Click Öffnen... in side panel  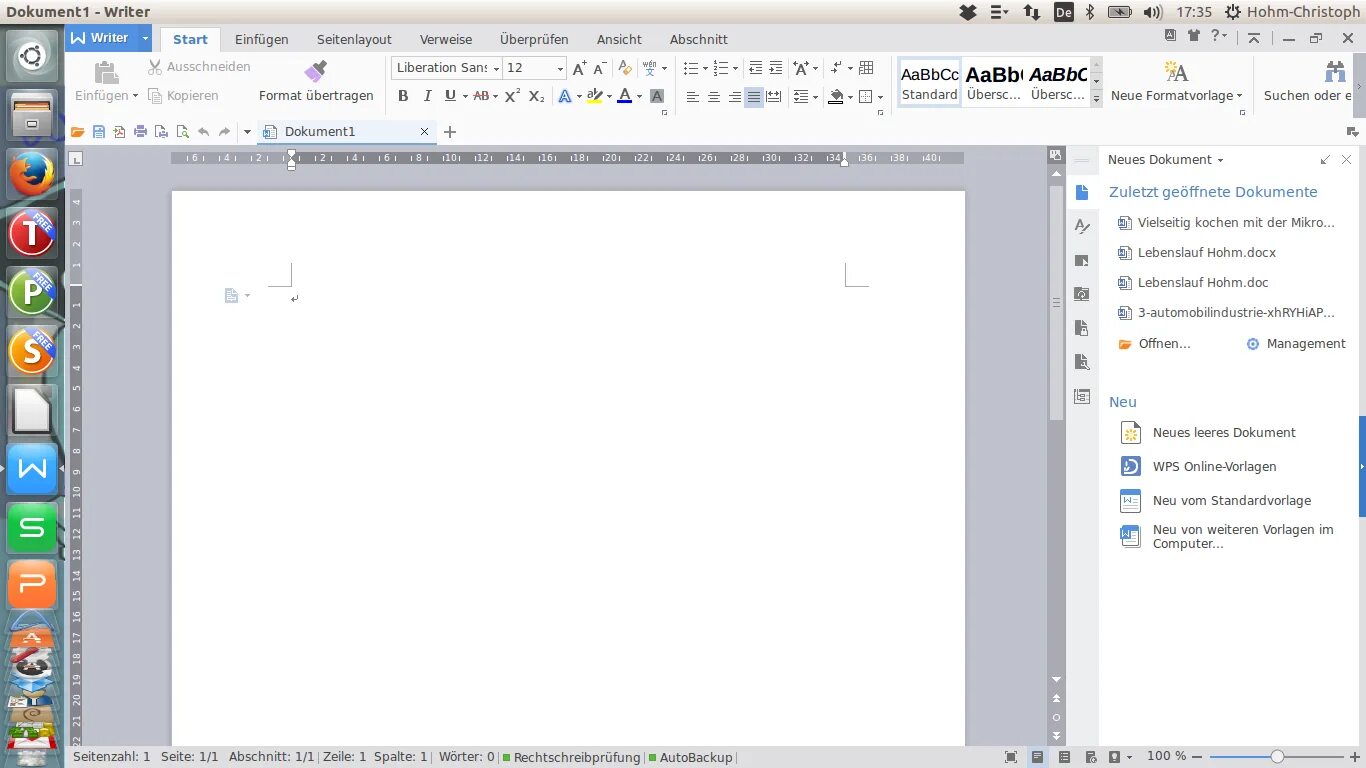(1155, 343)
